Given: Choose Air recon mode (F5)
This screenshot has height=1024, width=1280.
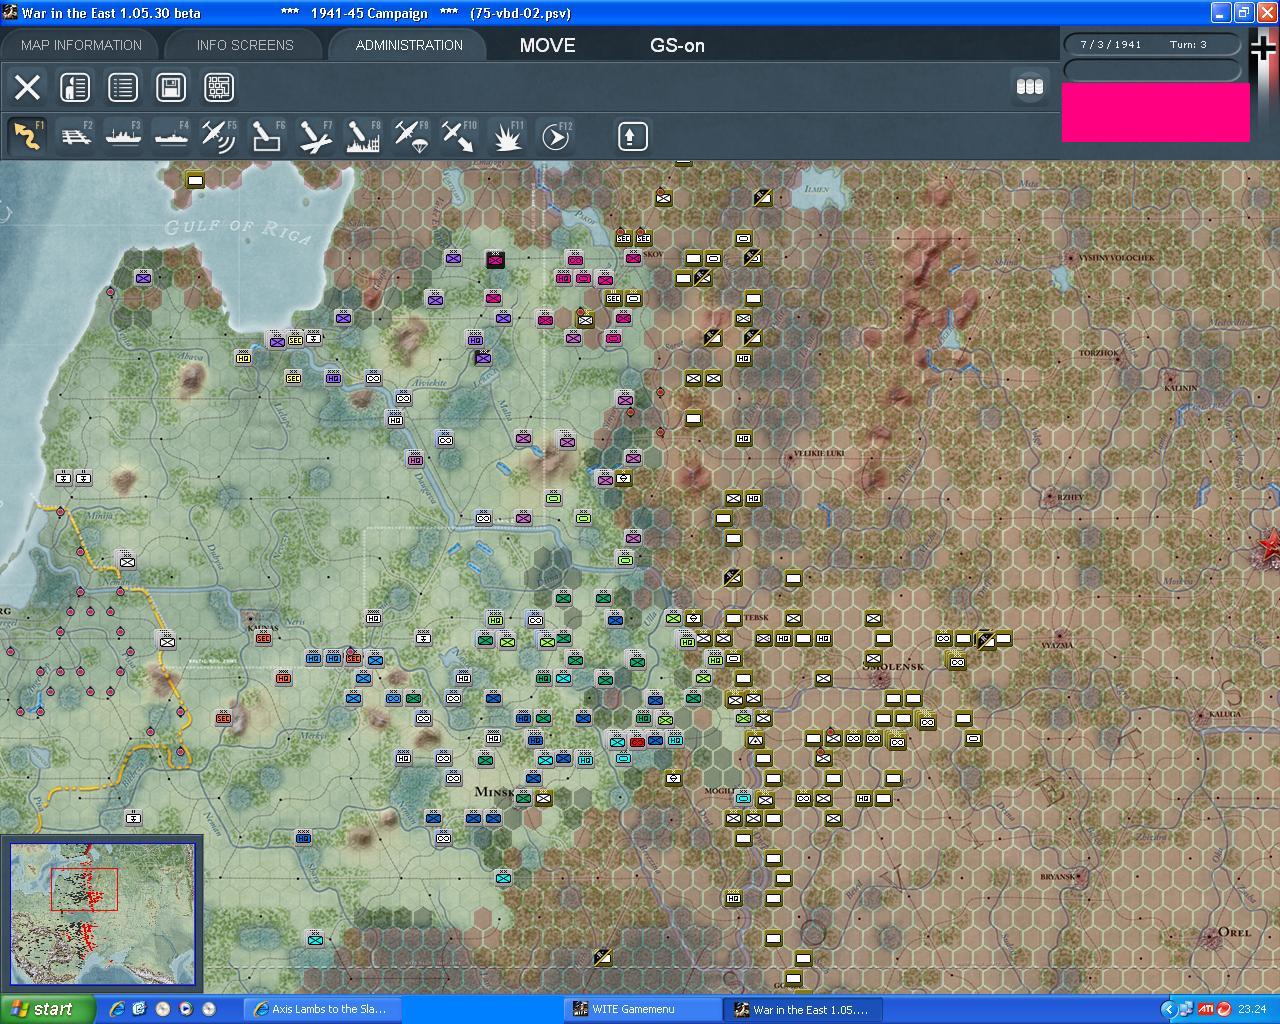Looking at the screenshot, I should (x=219, y=136).
